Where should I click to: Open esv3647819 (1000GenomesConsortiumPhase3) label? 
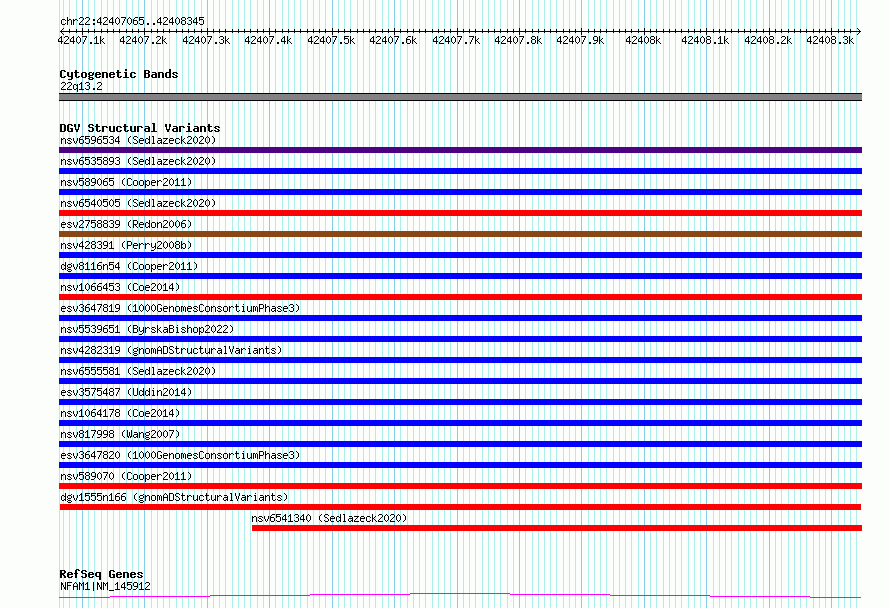180,308
